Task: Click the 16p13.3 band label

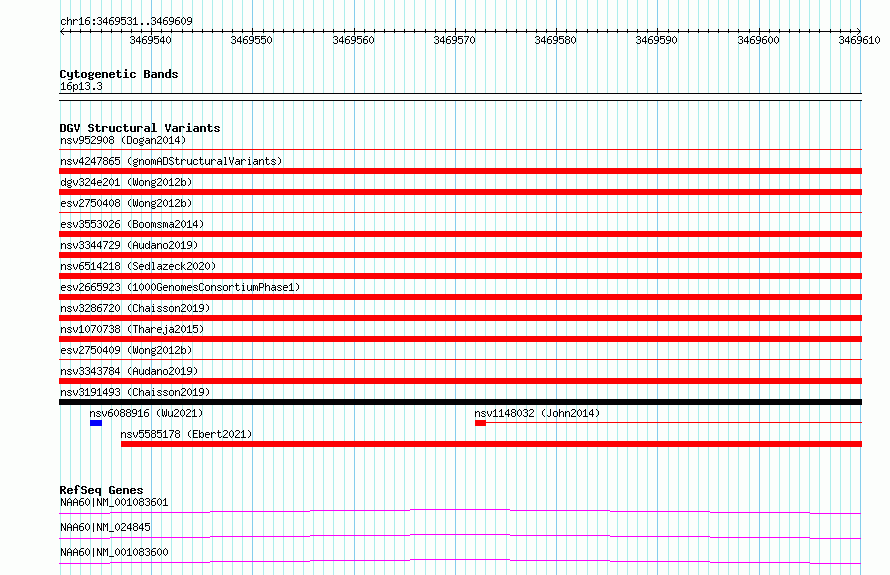Action: pyautogui.click(x=81, y=86)
